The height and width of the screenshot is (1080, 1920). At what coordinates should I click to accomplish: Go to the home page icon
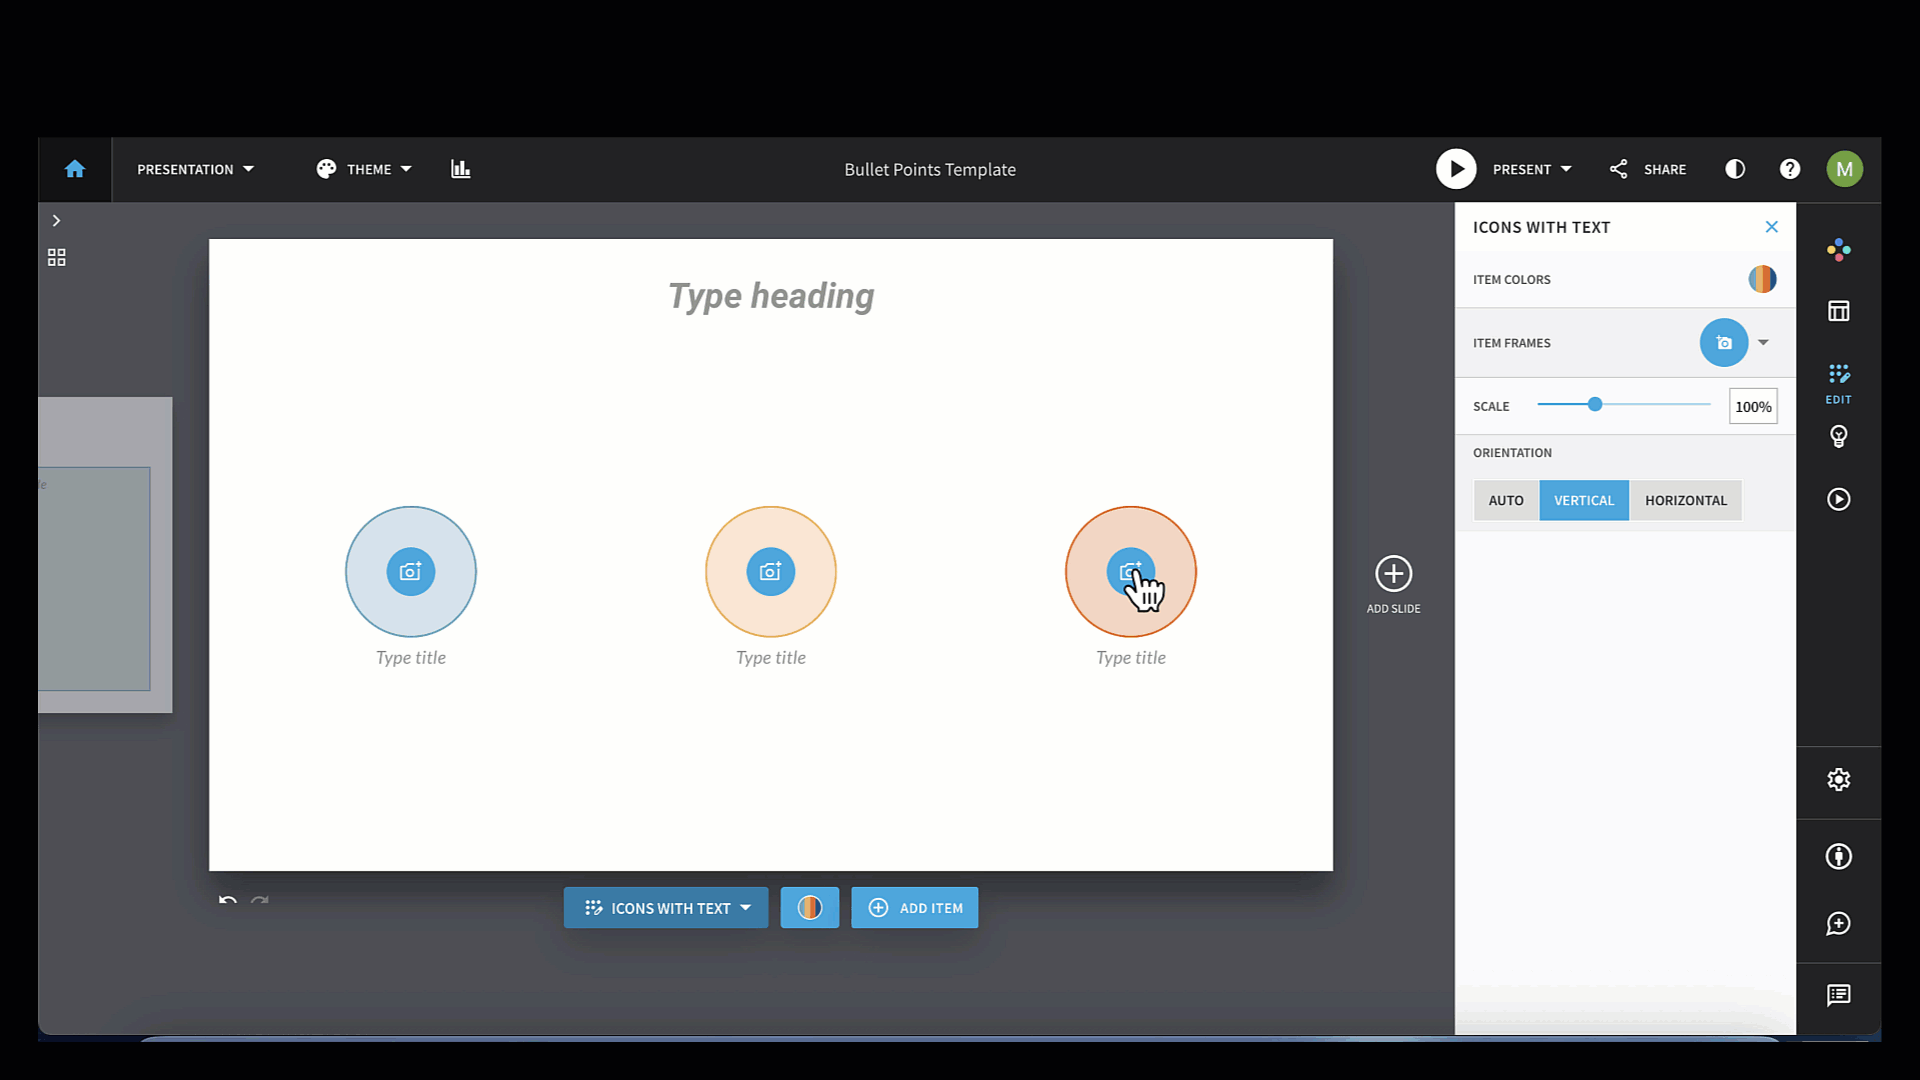pos(75,169)
